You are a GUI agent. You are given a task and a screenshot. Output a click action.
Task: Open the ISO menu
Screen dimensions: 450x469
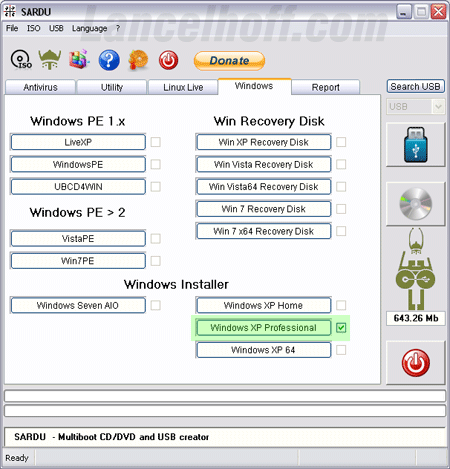34,28
